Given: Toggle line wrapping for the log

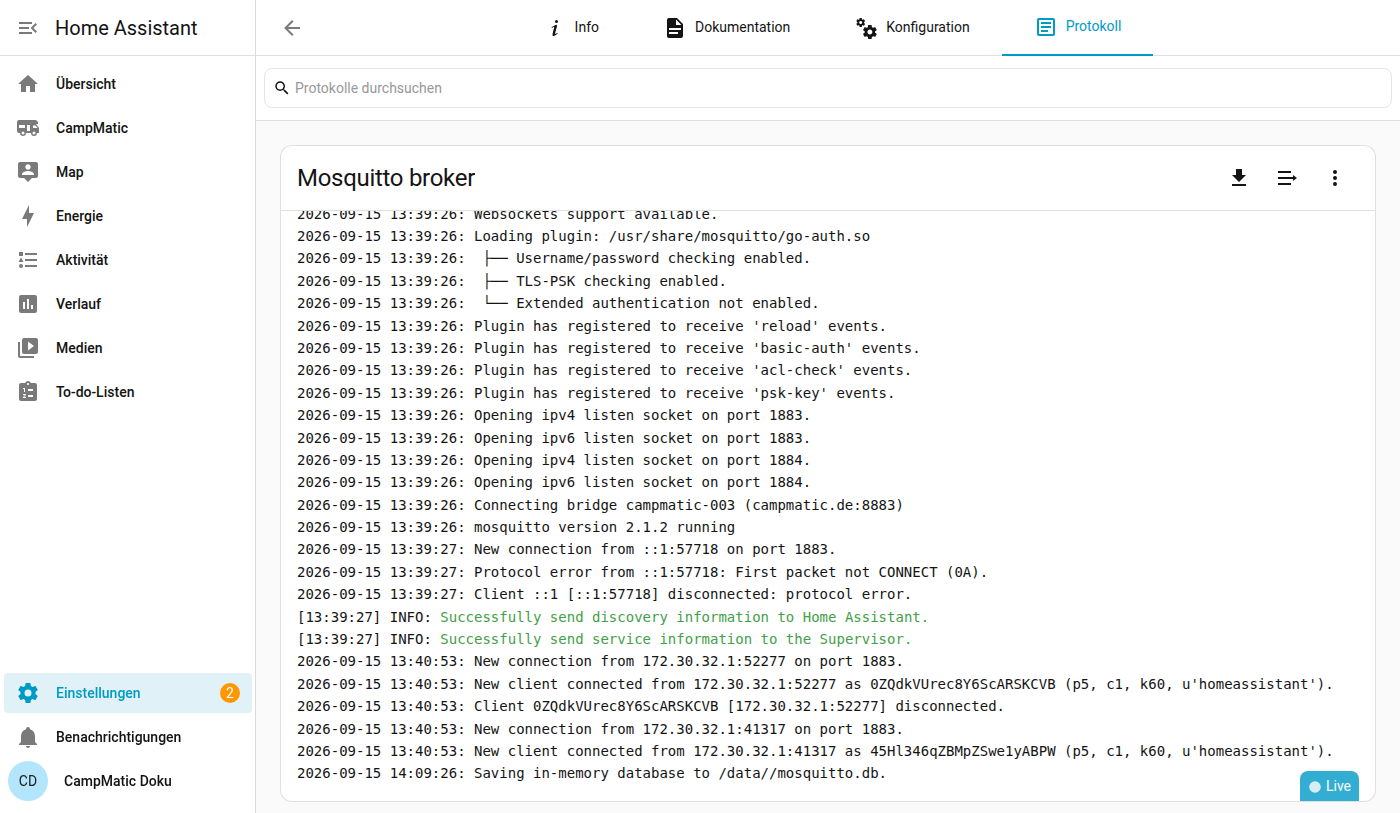Looking at the screenshot, I should [1287, 178].
